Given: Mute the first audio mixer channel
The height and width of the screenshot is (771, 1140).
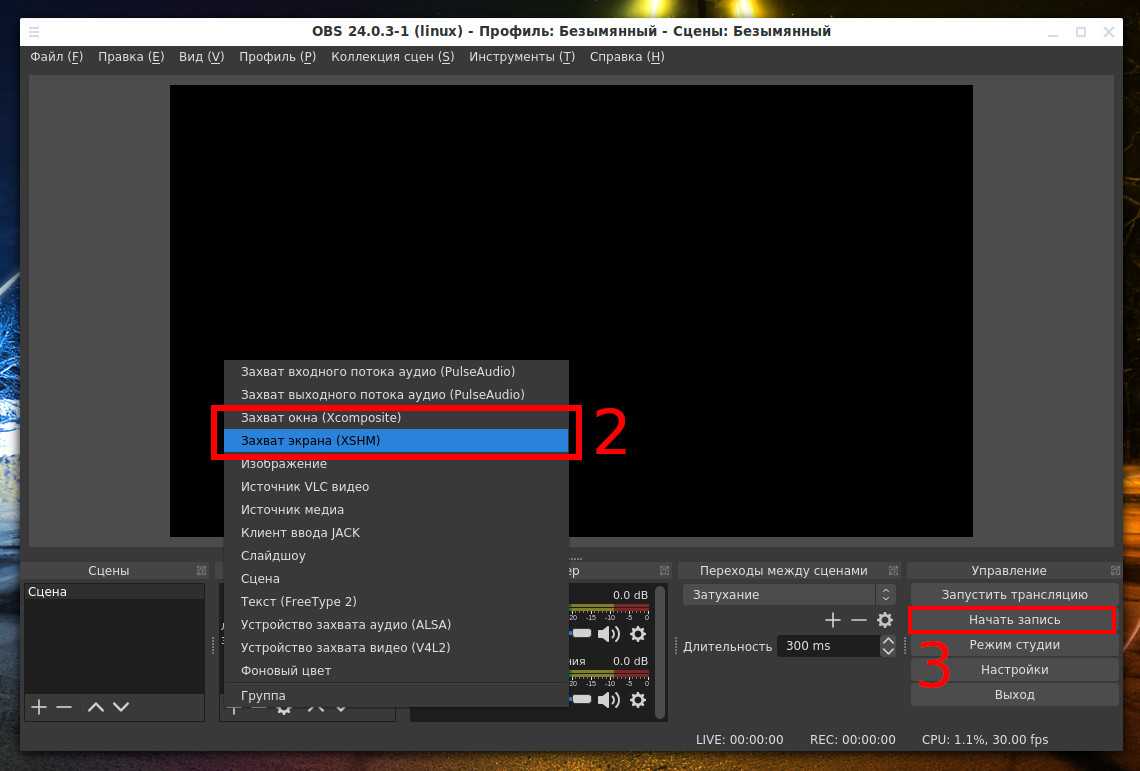Looking at the screenshot, I should (608, 634).
